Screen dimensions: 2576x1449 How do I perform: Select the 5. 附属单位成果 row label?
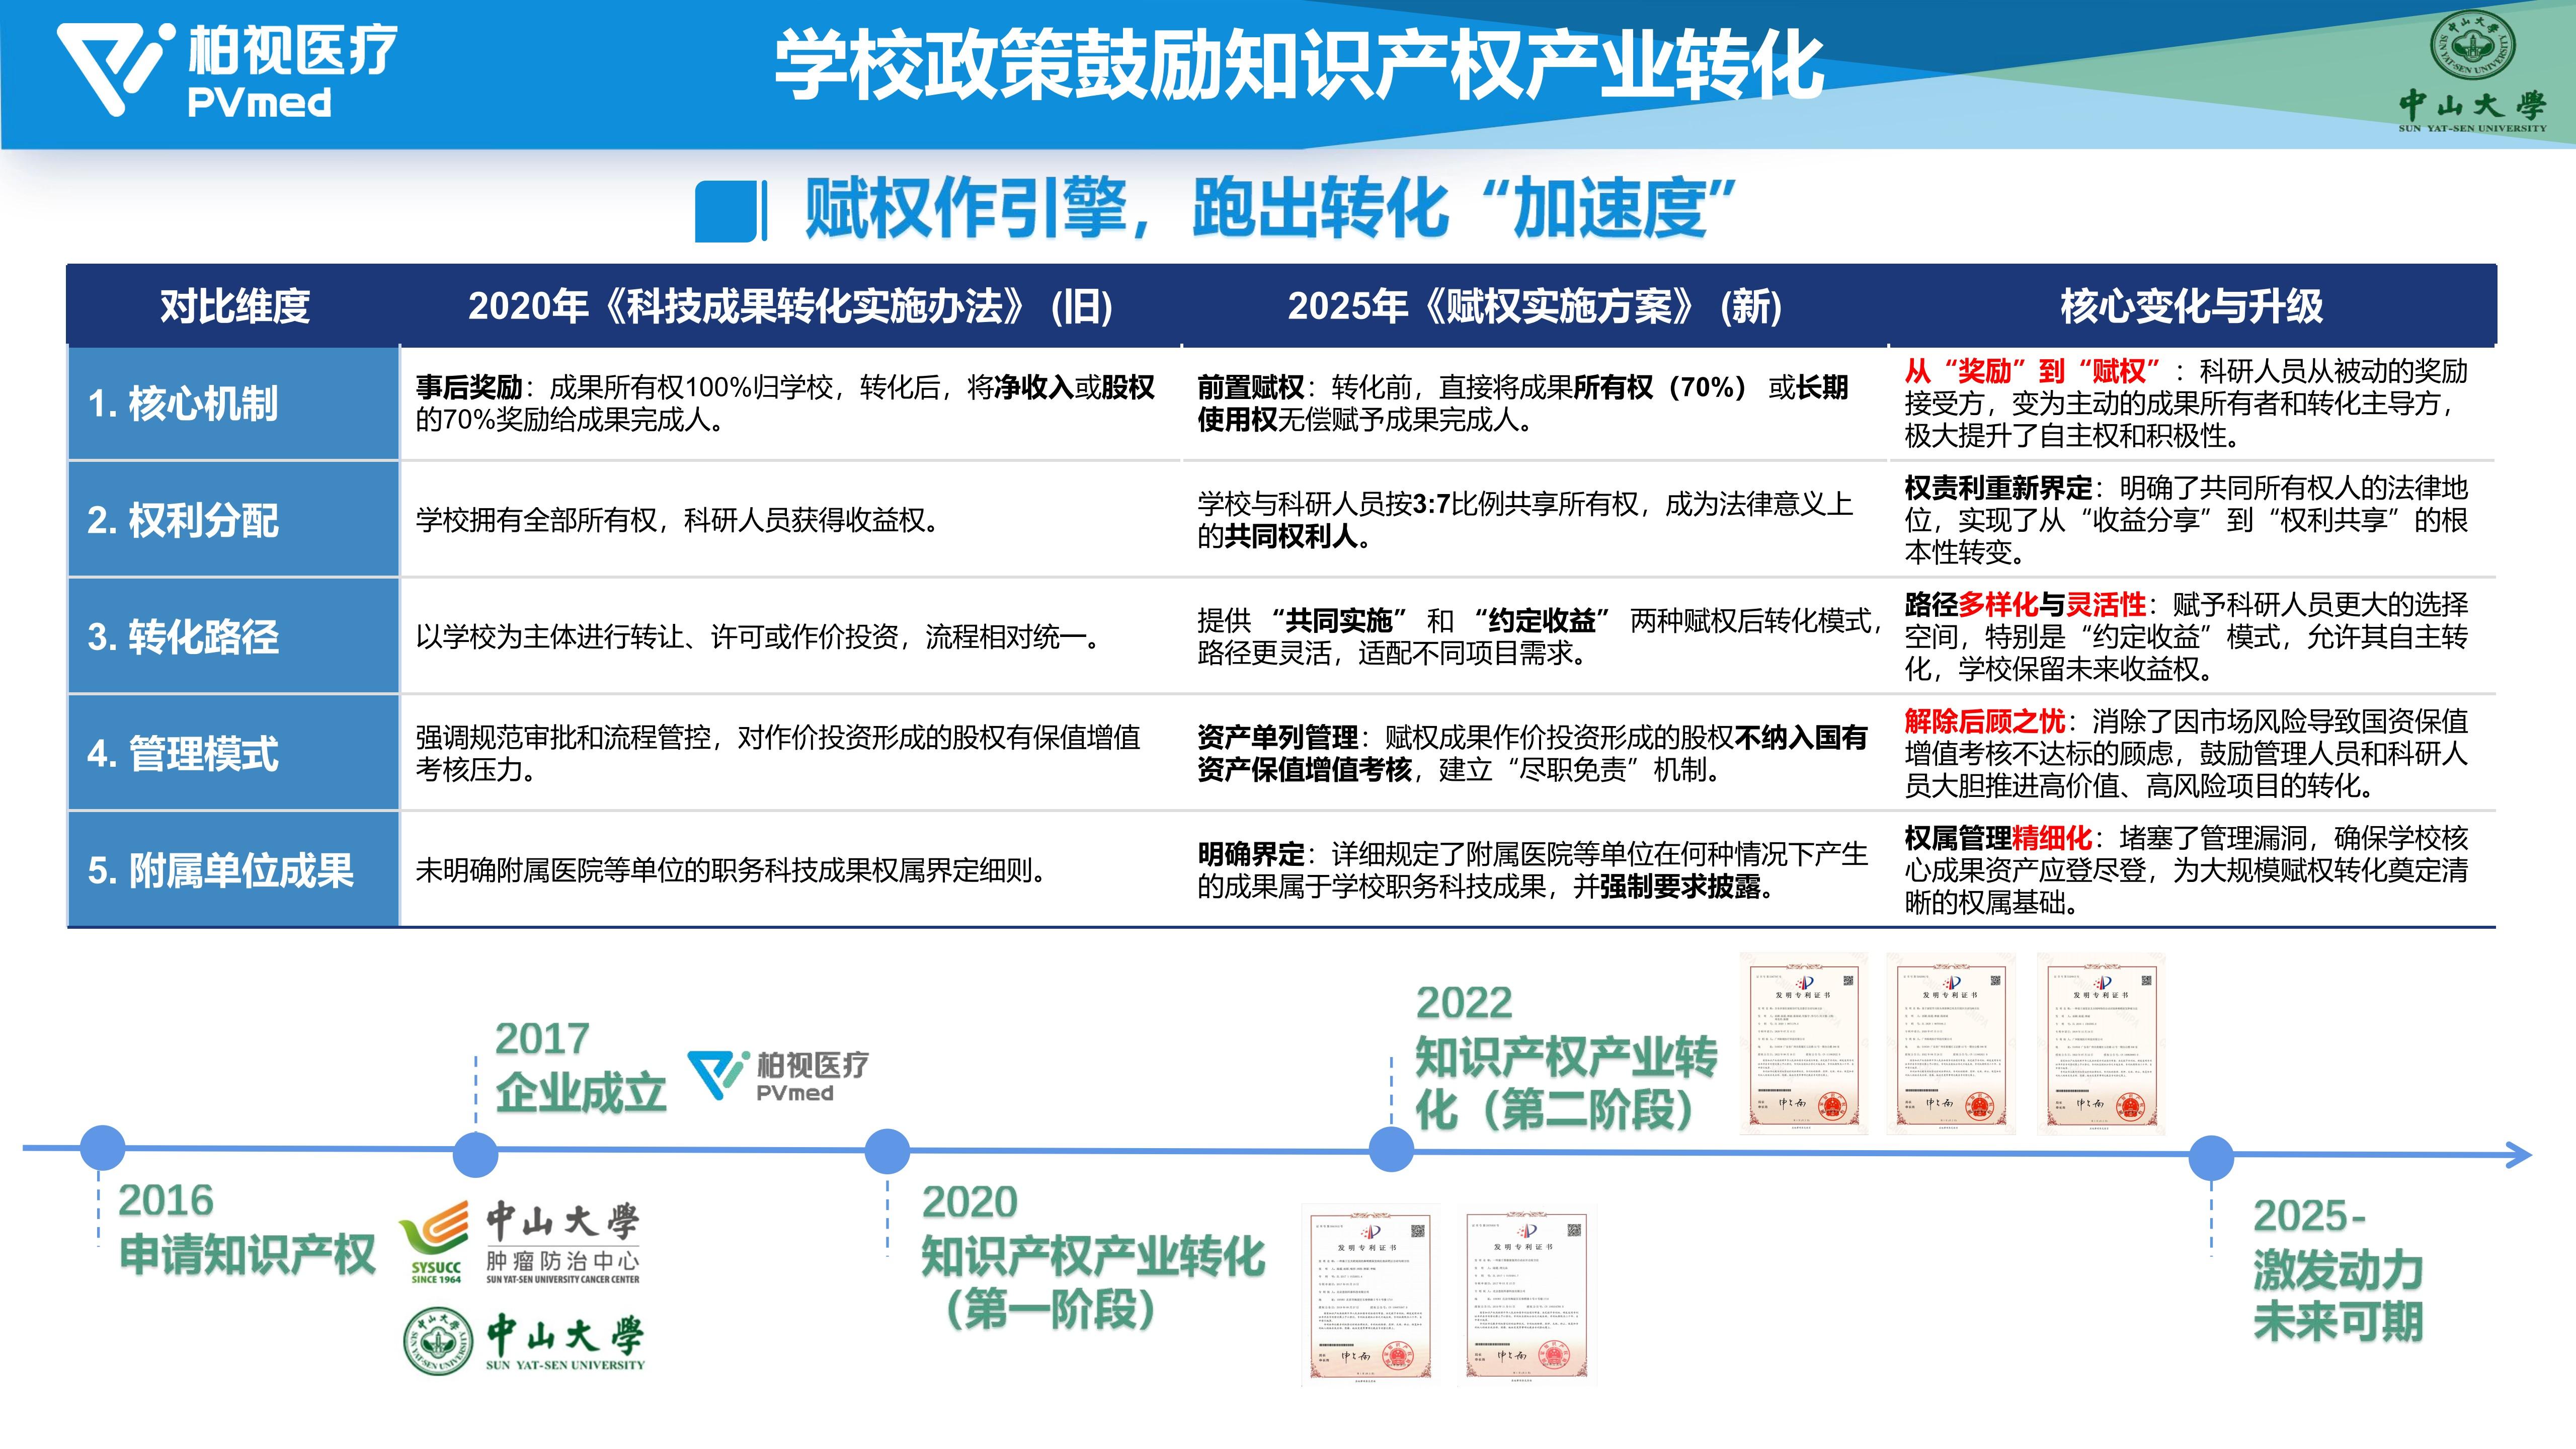(221, 870)
